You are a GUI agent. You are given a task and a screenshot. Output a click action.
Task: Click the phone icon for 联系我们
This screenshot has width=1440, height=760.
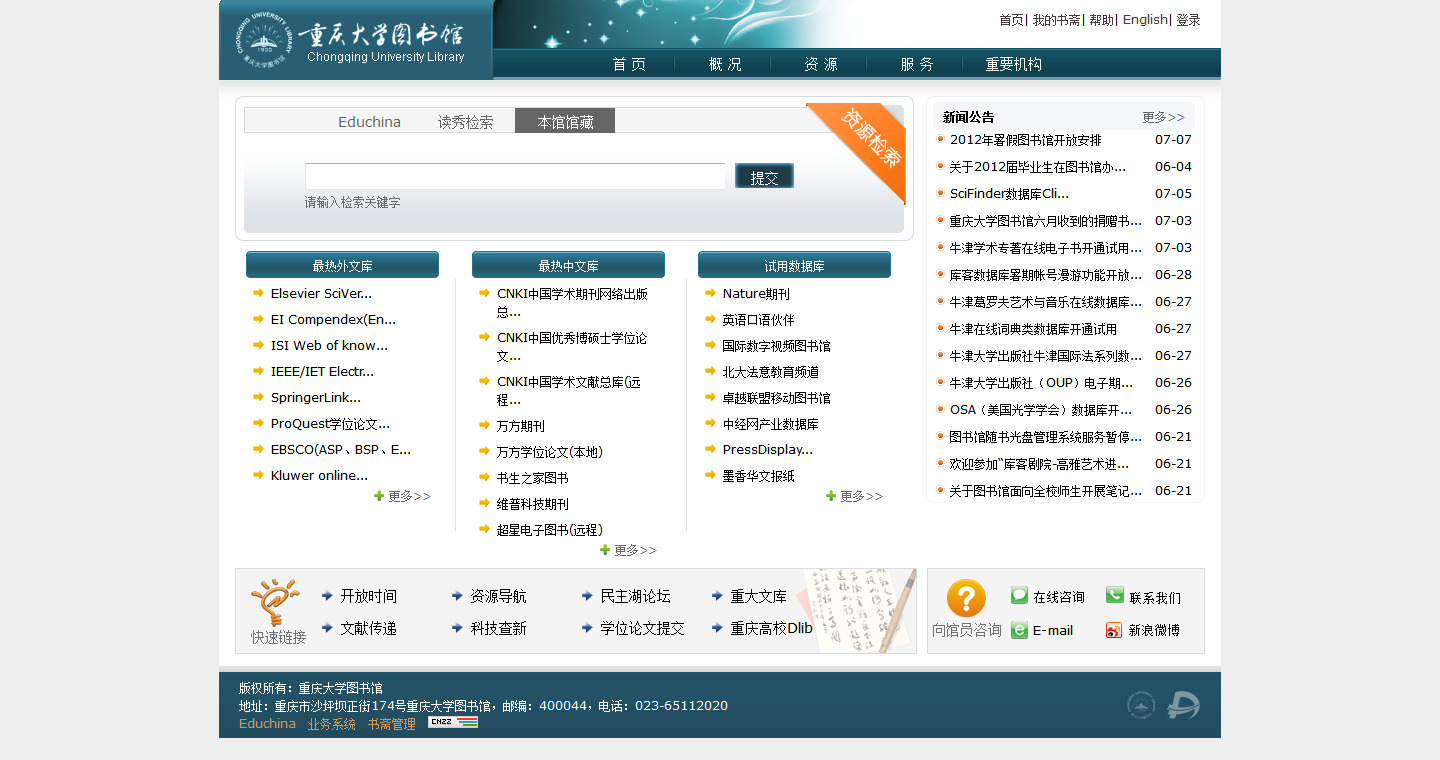point(1115,596)
